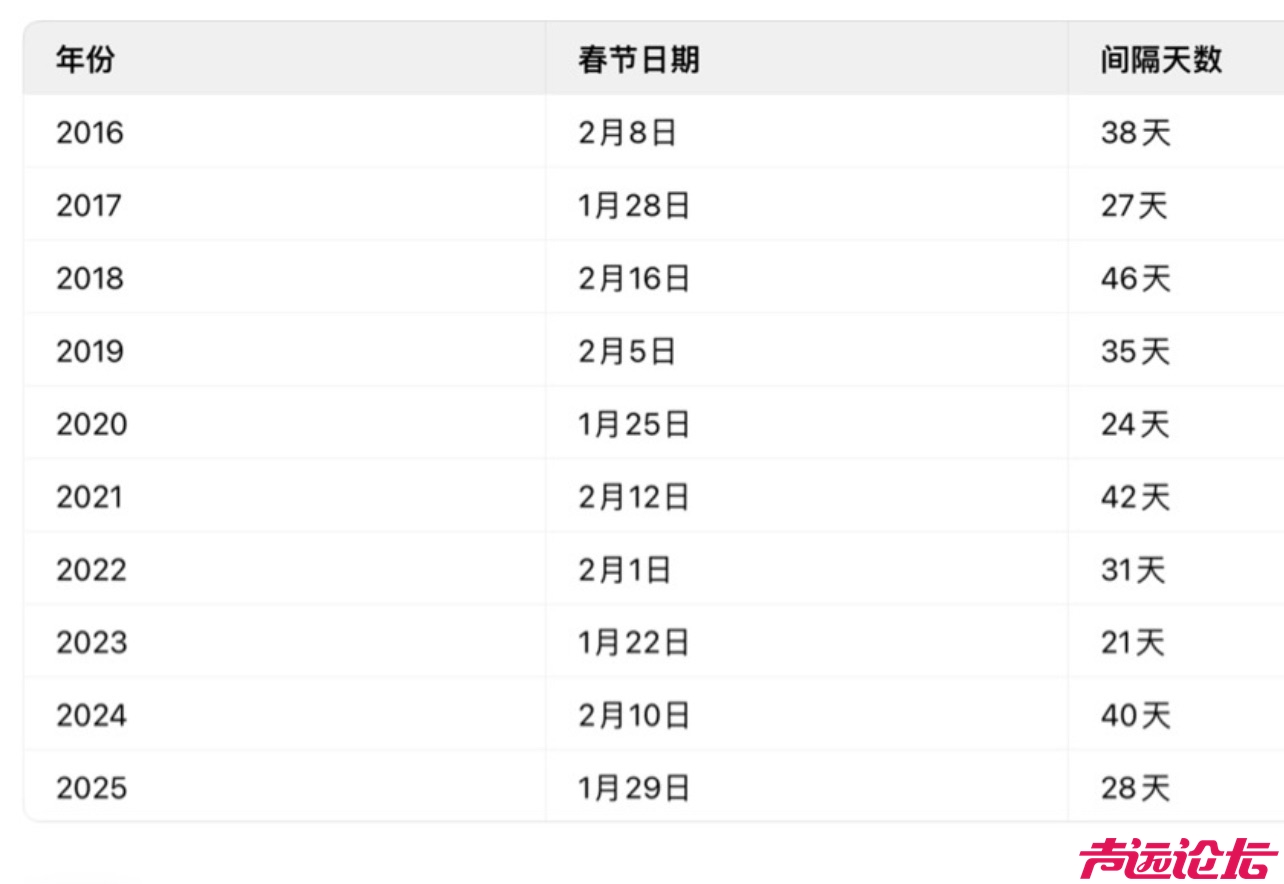Click the 46天 interval cell

(1135, 279)
